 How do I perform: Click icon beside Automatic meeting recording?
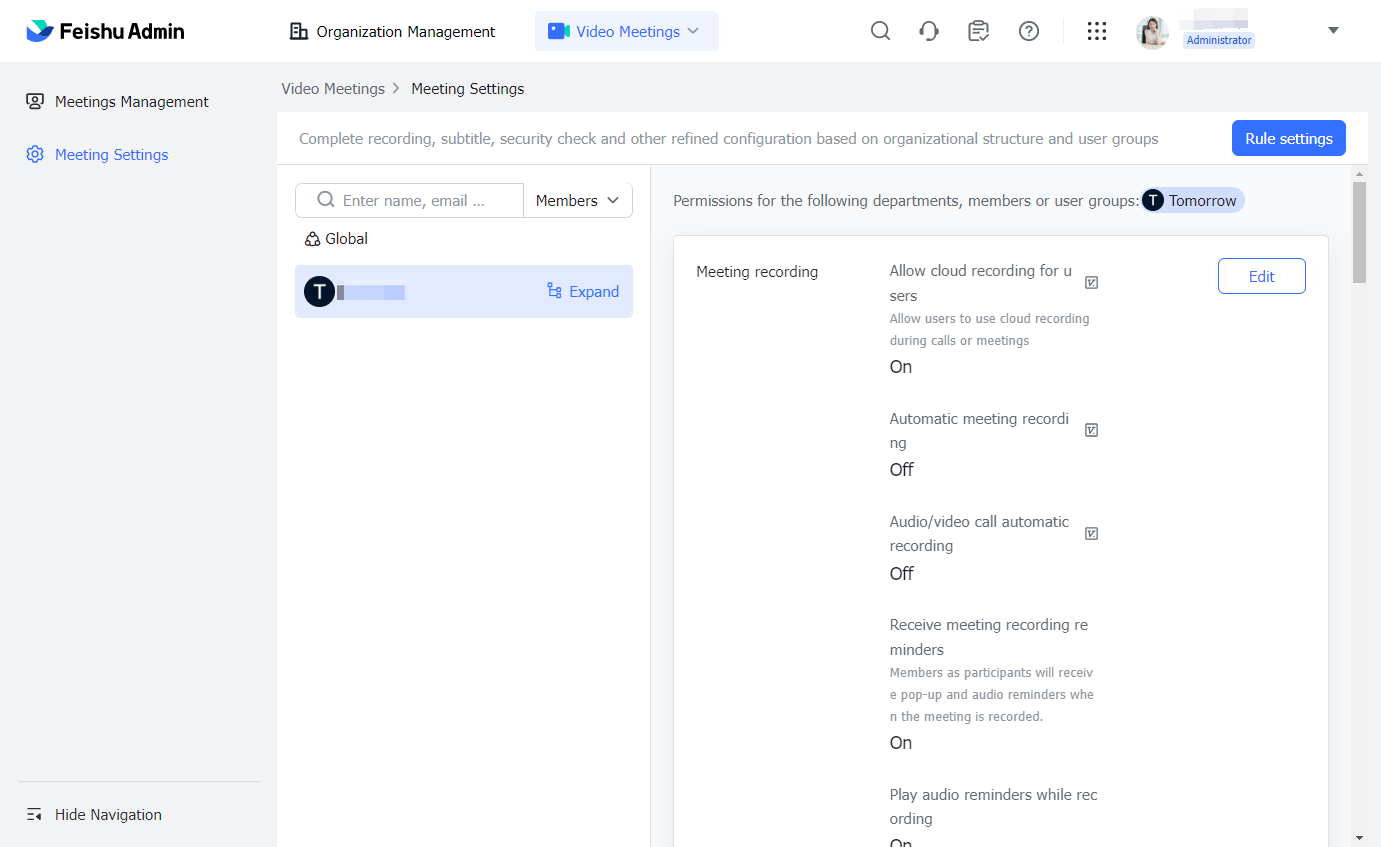[1092, 430]
